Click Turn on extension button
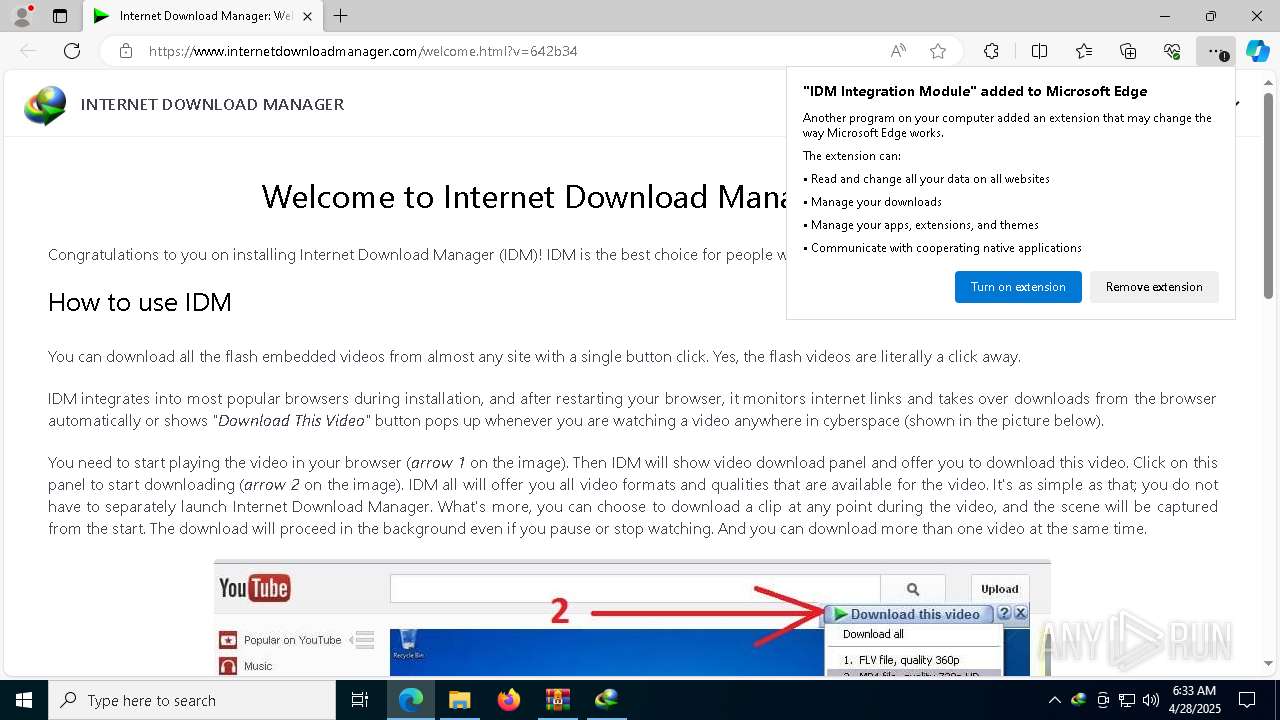The image size is (1280, 720). (1018, 287)
